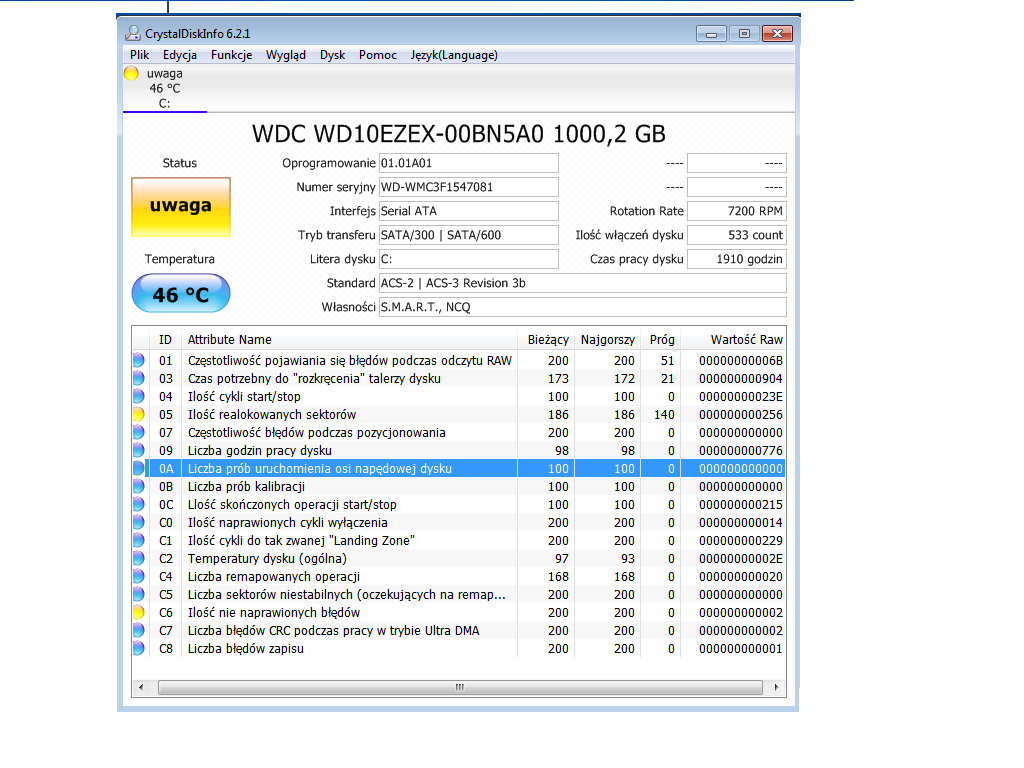
Task: Click the horizontal scrollbar left arrow
Action: coord(141,687)
